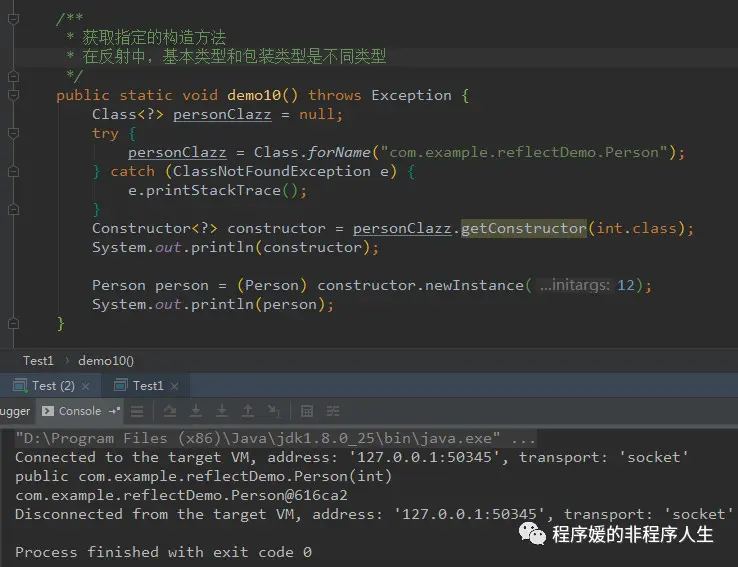Click the try keyword
738x567 pixels.
(105, 134)
